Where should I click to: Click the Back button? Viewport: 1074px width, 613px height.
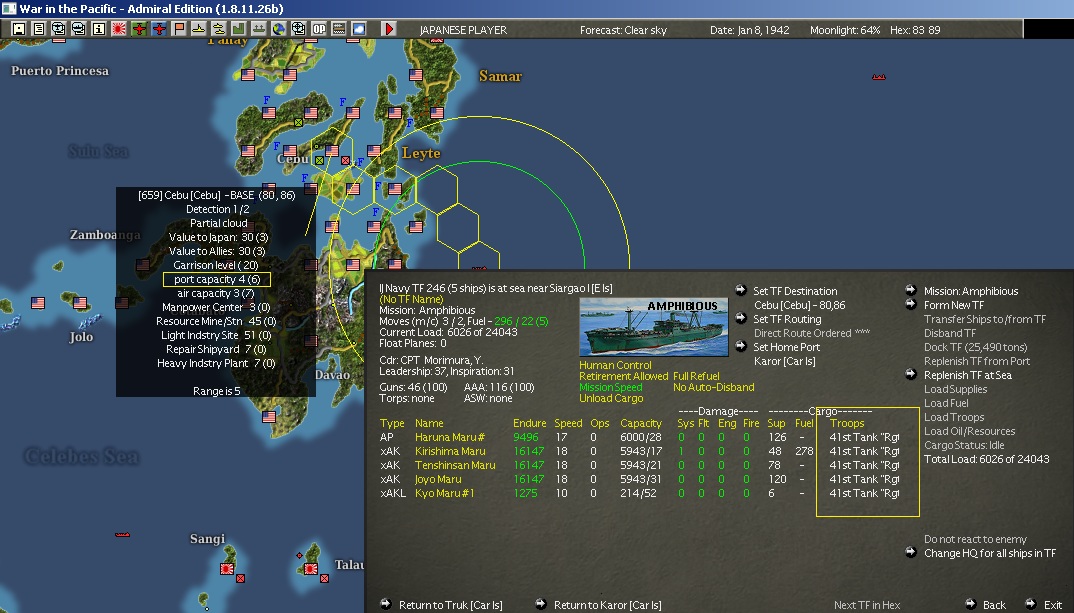[x=994, y=605]
